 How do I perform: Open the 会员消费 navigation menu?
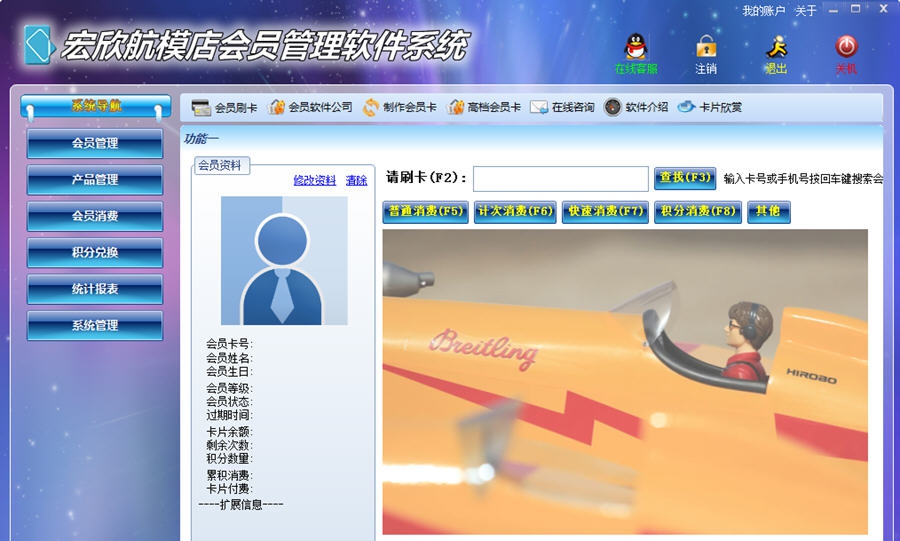(95, 216)
